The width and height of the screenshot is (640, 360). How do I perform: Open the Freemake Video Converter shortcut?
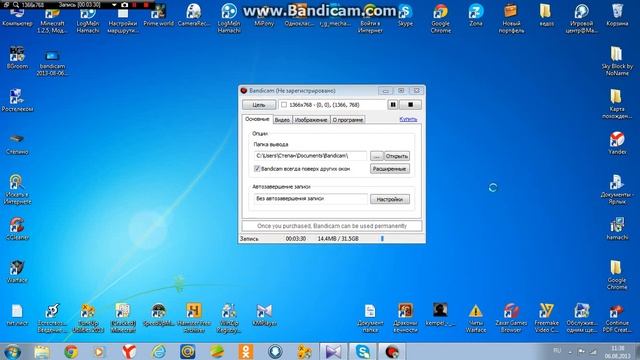pyautogui.click(x=546, y=318)
